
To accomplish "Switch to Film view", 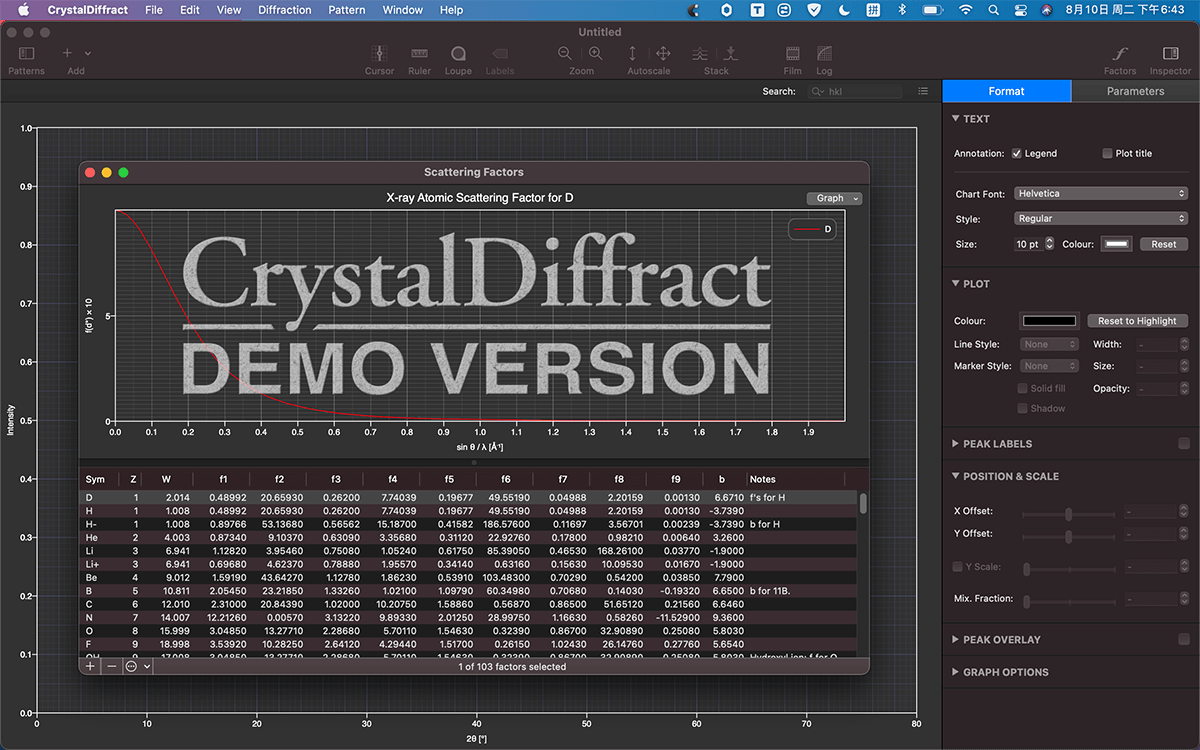I will [792, 53].
